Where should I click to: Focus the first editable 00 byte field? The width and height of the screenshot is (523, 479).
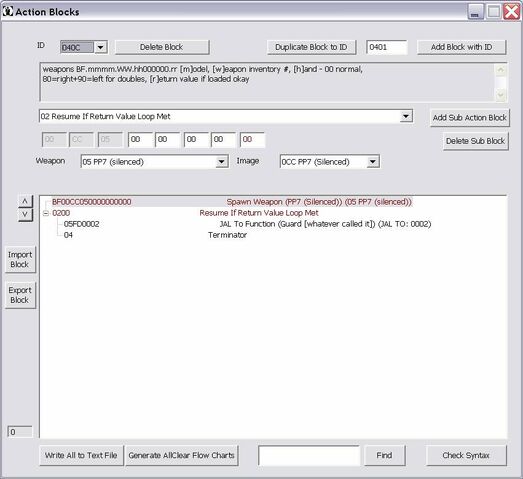[140, 140]
